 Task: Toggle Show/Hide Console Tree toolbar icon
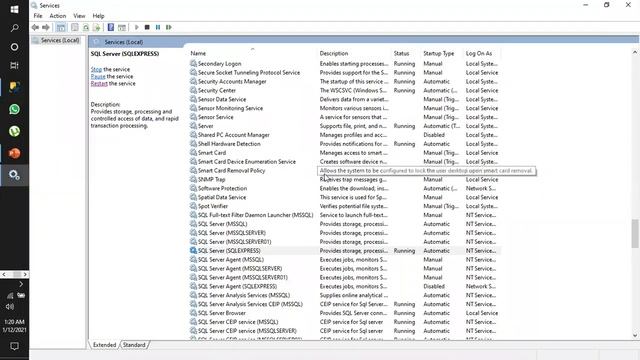point(61,27)
